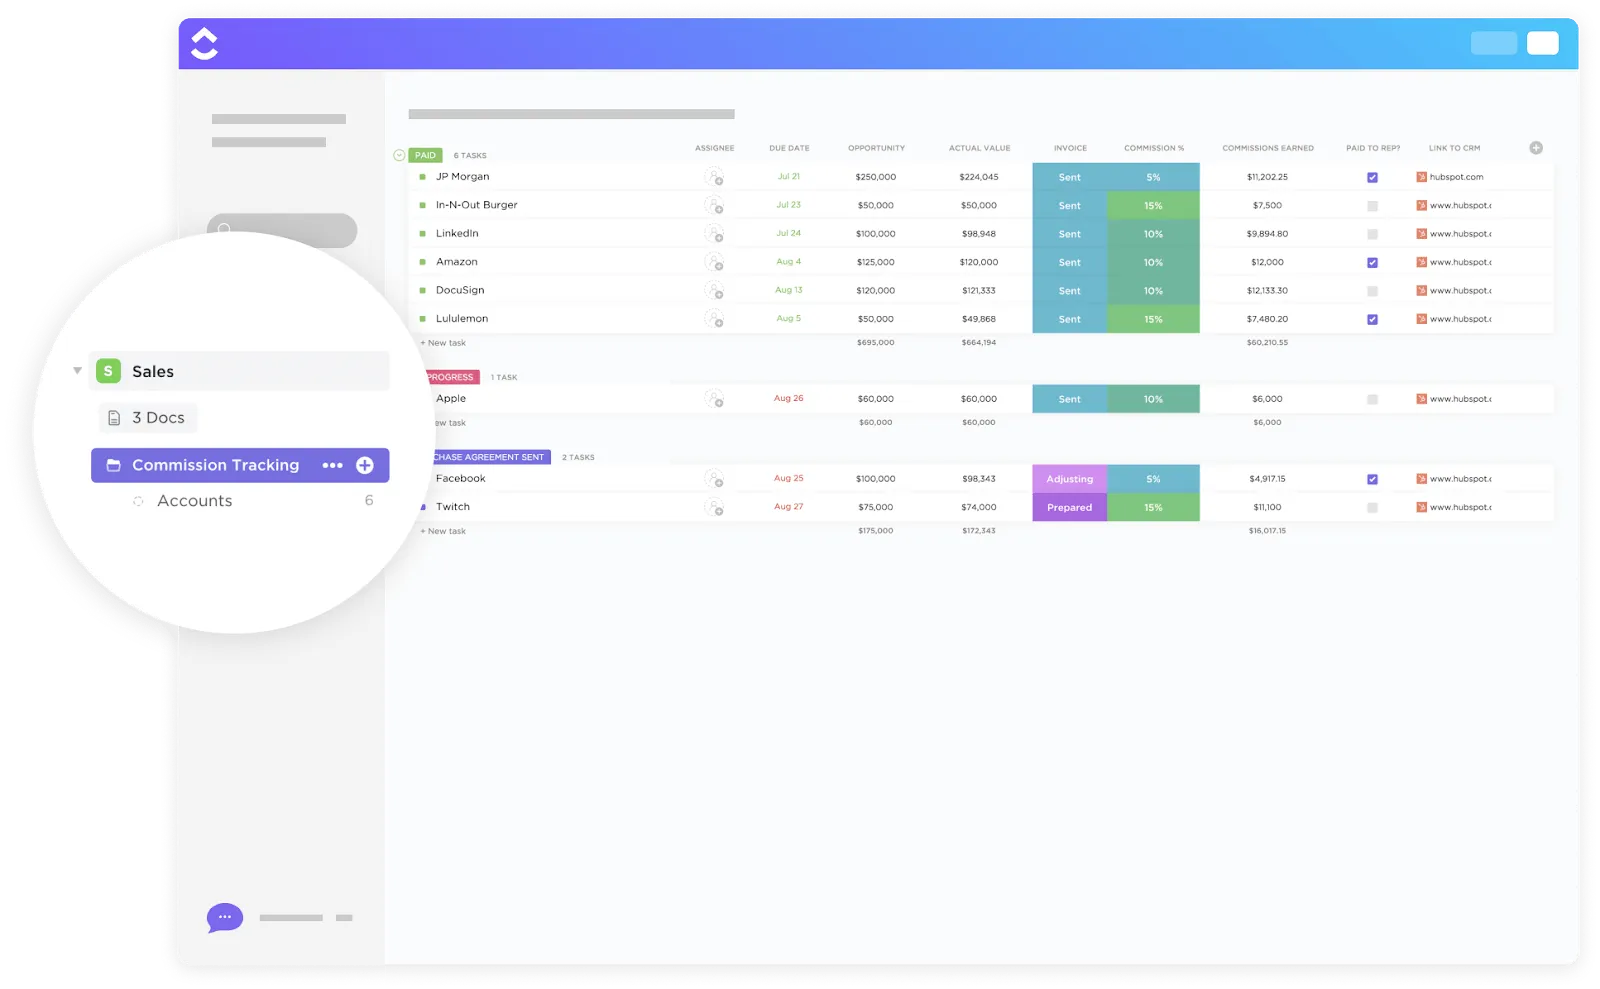Collapse the PAID task group
The image size is (1600, 989).
399,155
